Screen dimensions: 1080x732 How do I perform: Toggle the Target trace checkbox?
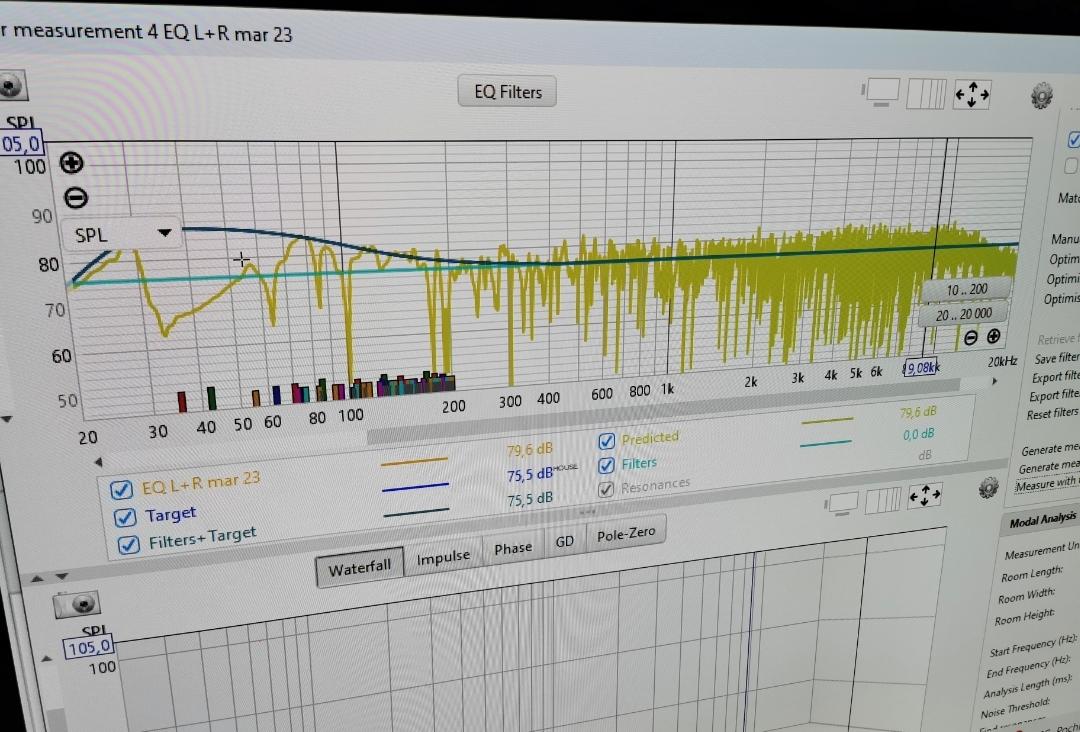coord(123,517)
